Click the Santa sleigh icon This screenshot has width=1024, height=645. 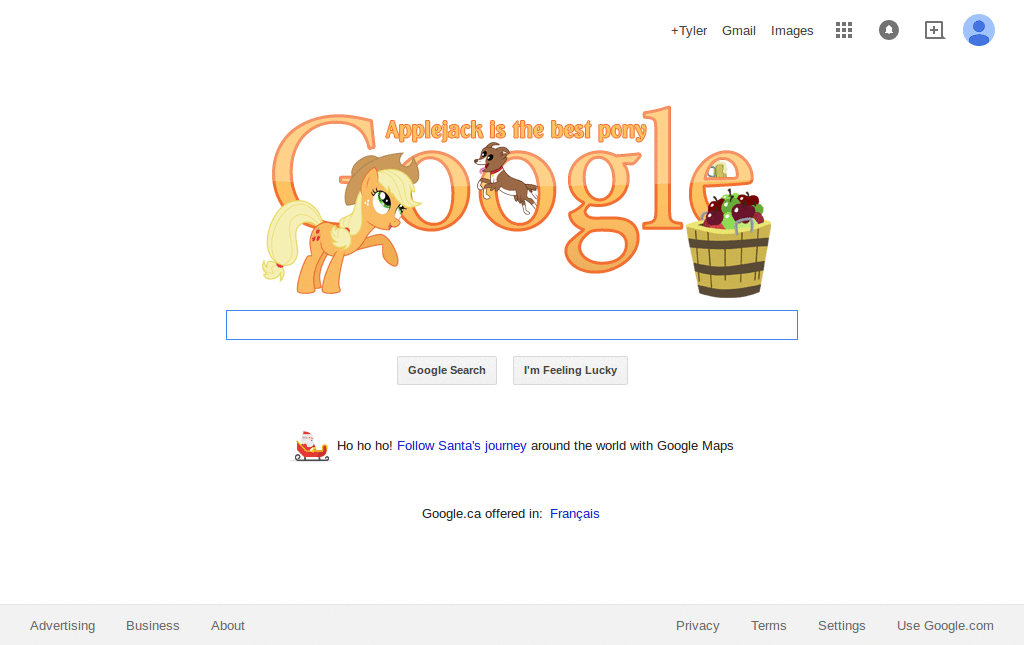point(312,446)
